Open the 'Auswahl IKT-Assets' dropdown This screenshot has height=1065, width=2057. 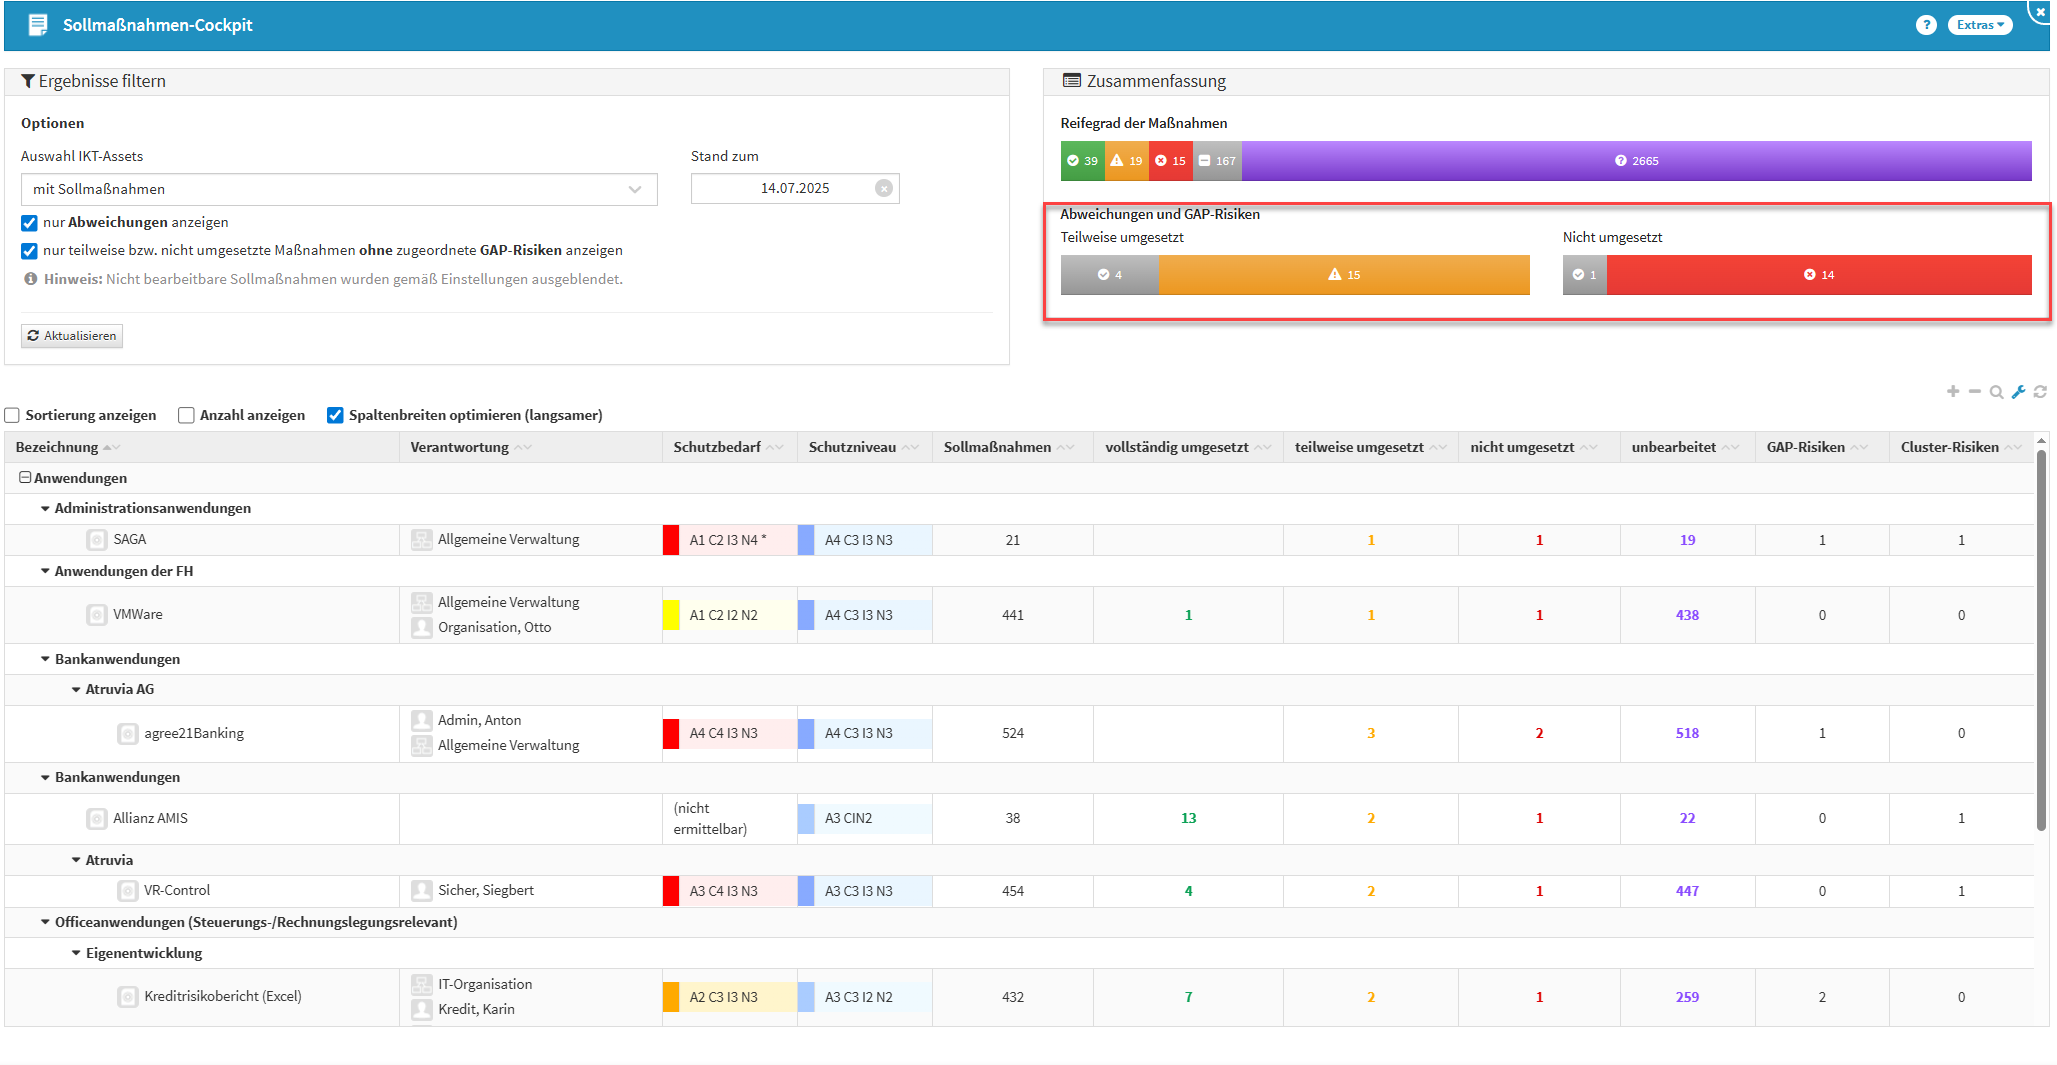(338, 189)
